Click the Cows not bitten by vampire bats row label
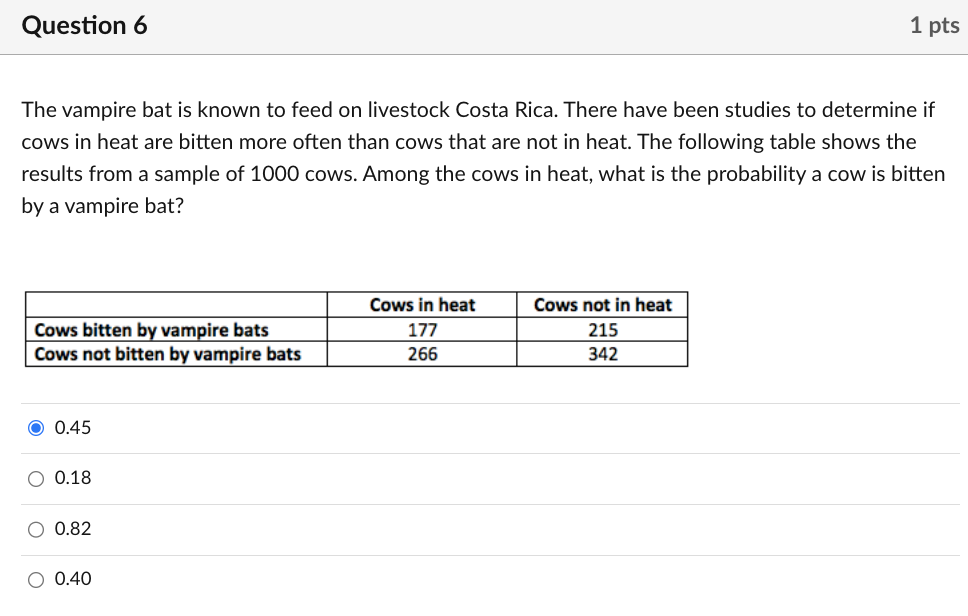Screen dimensions: 968x616 click(x=177, y=354)
